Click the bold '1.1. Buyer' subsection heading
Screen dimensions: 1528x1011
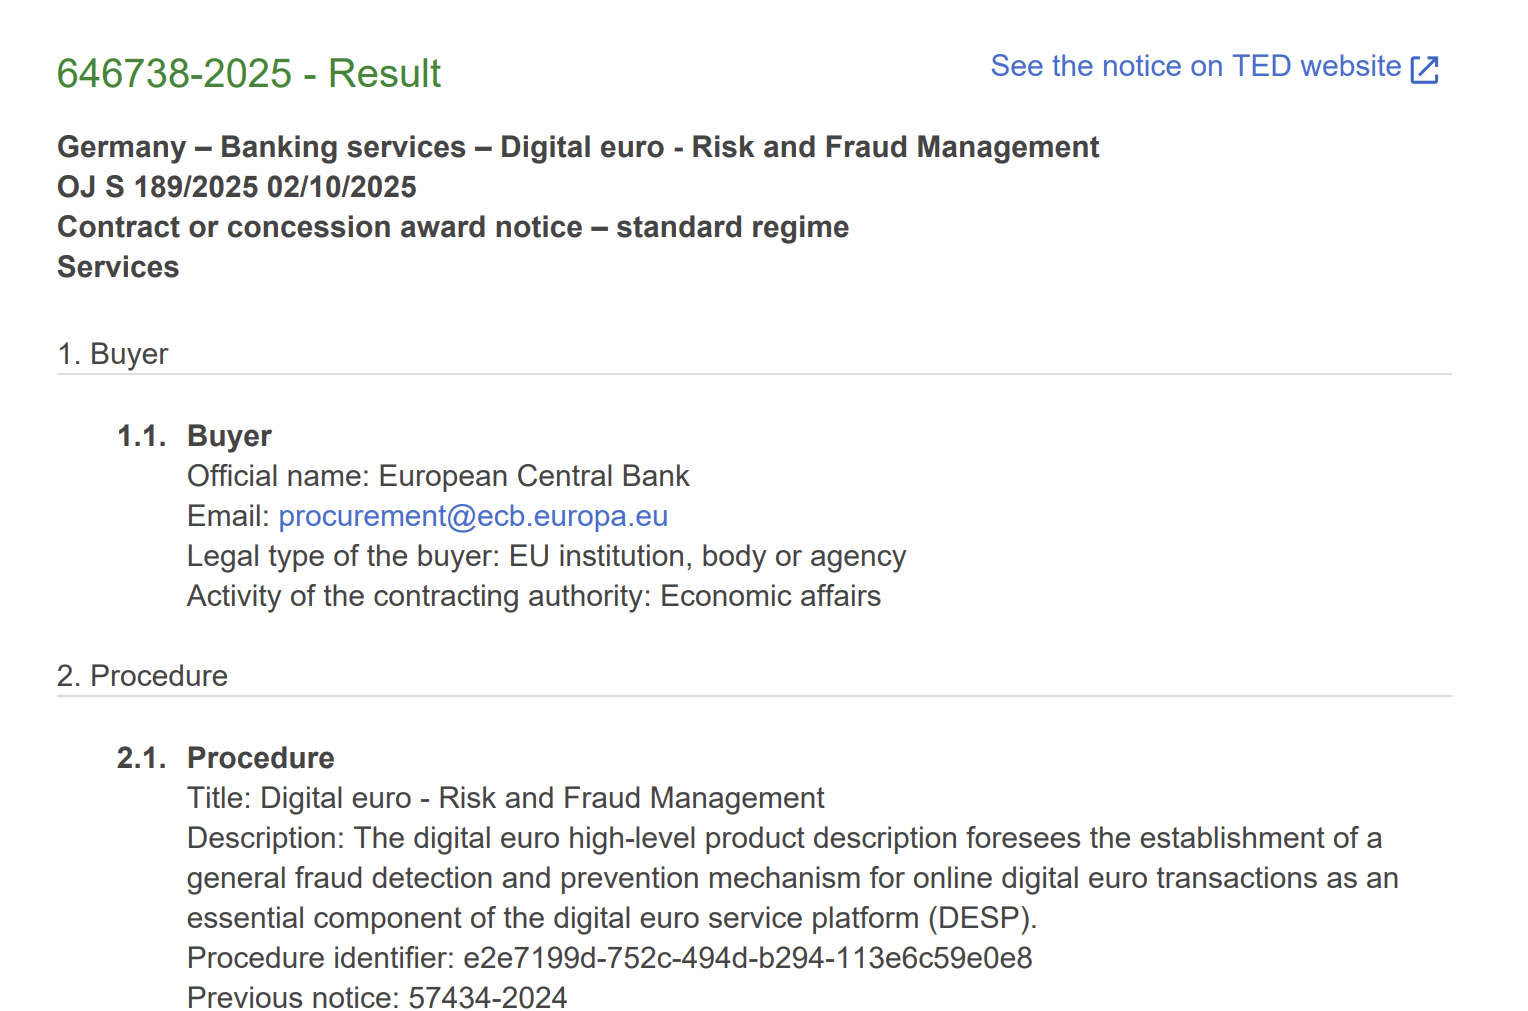(x=229, y=436)
